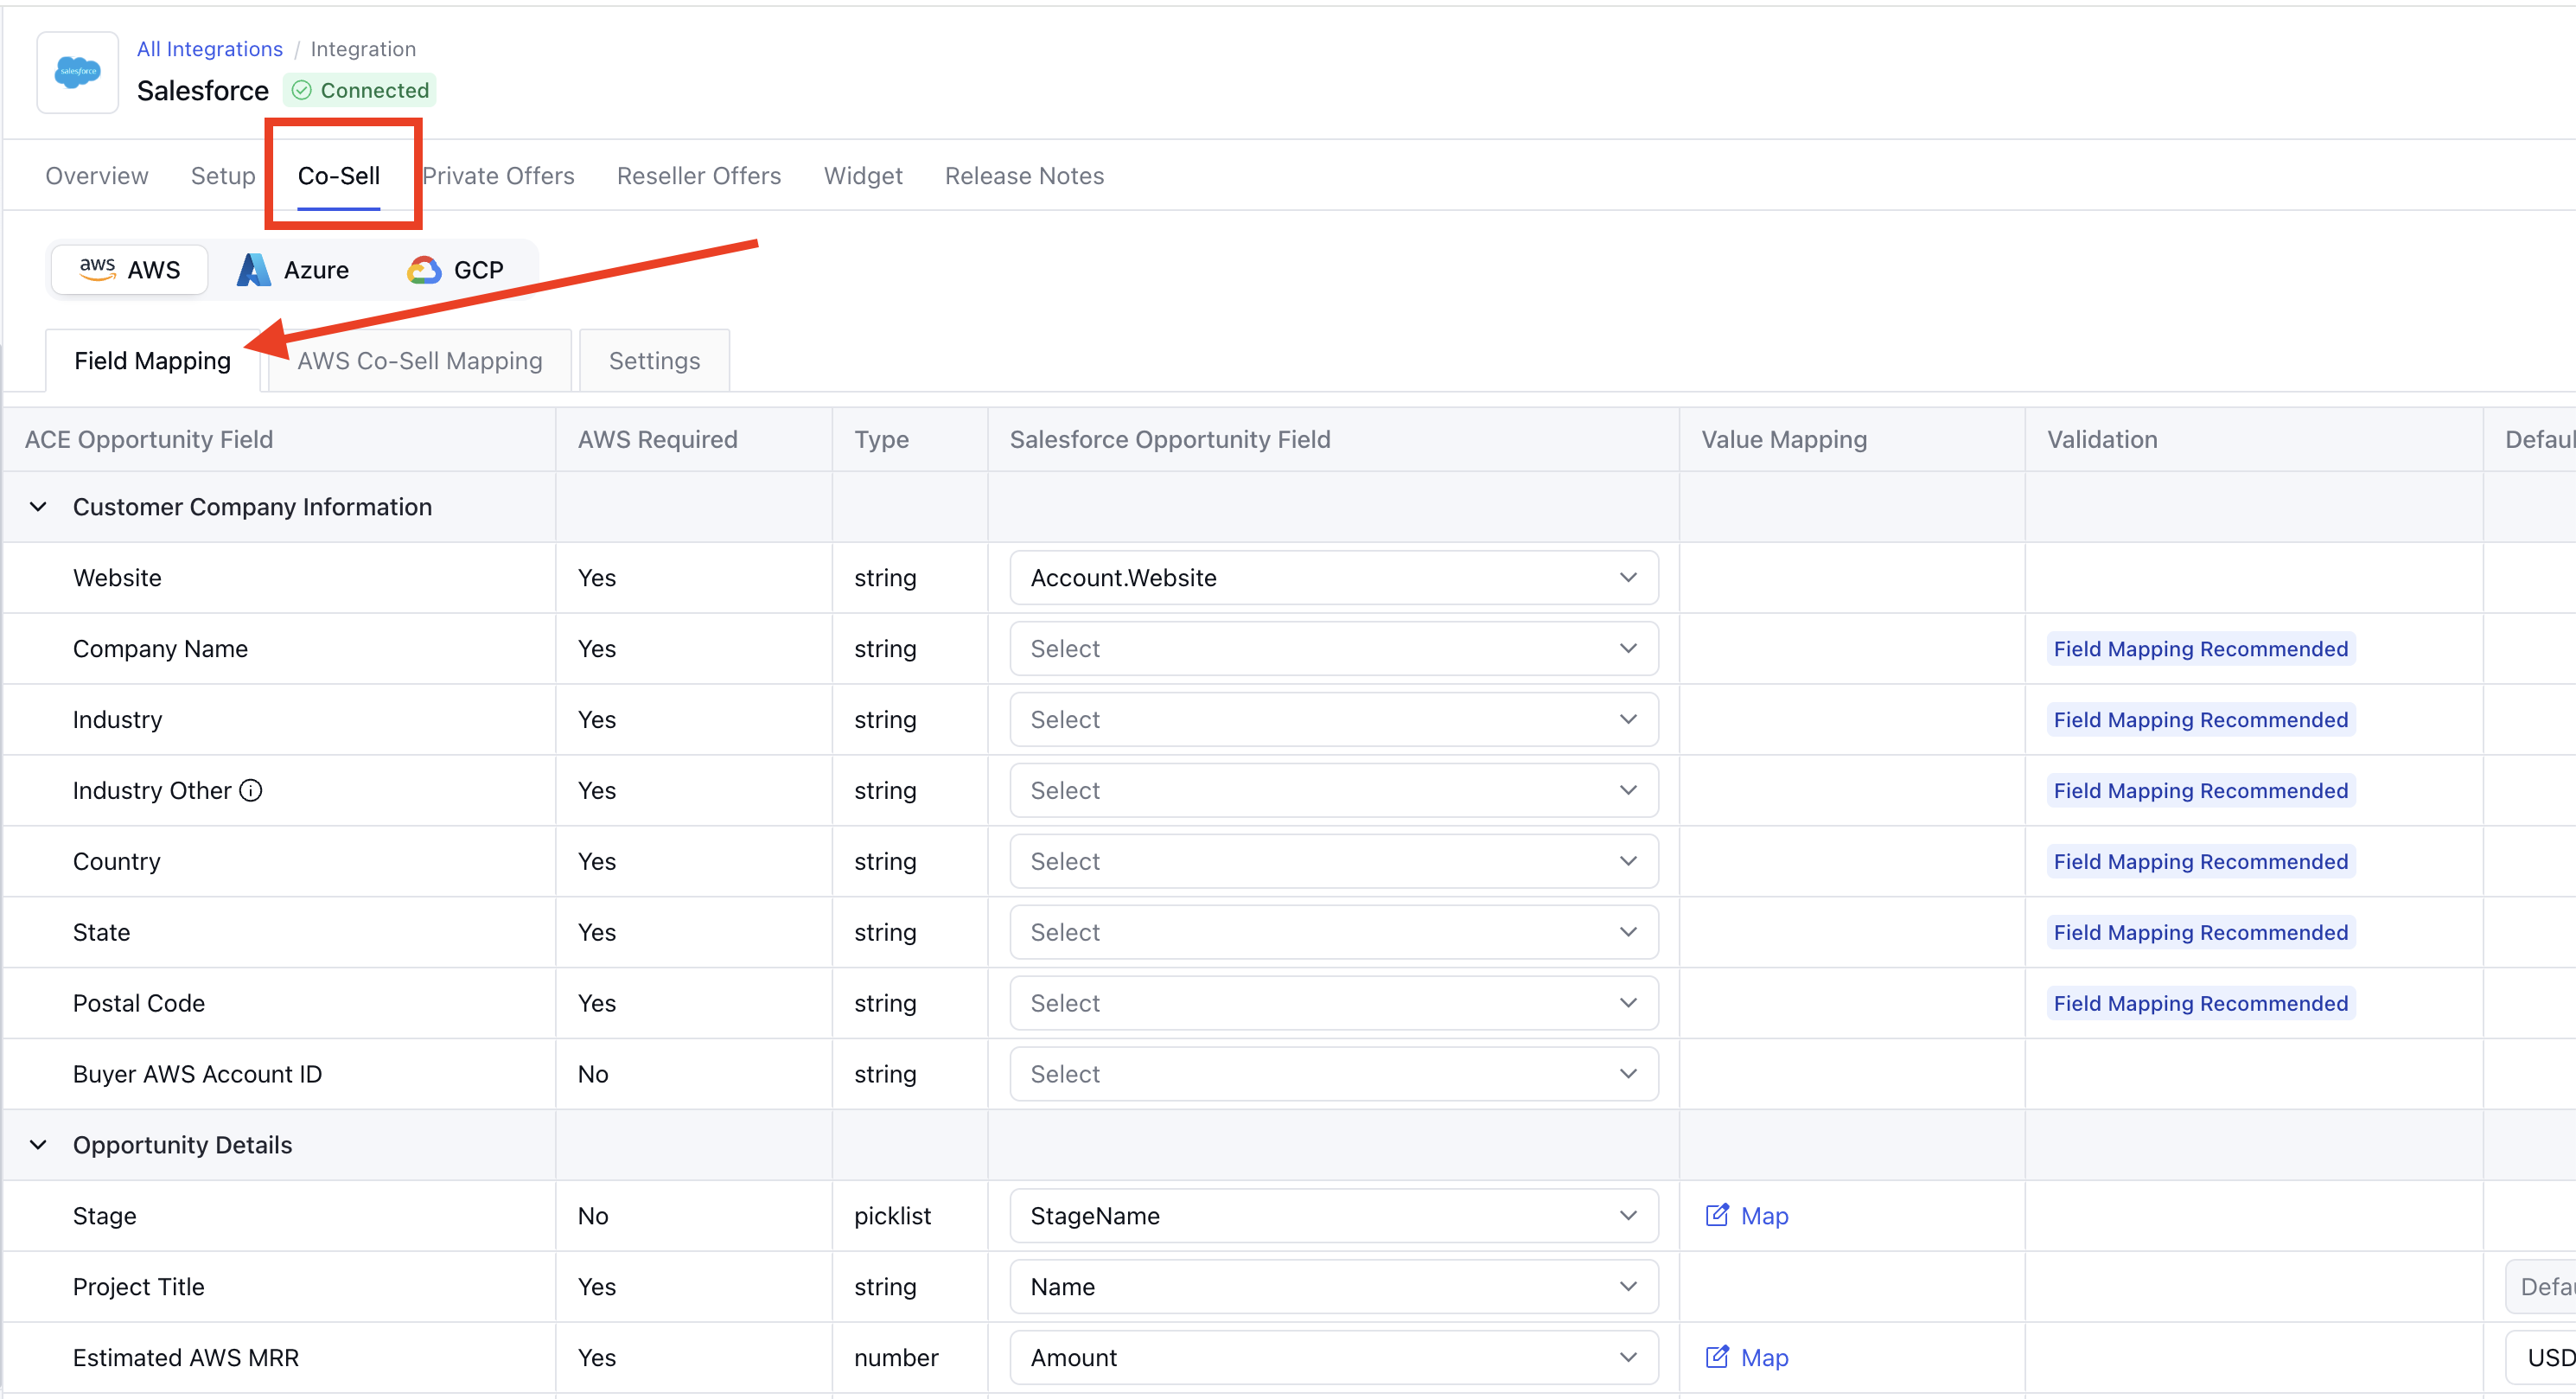This screenshot has height=1399, width=2576.
Task: Open the Private Offers tab
Action: [x=498, y=176]
